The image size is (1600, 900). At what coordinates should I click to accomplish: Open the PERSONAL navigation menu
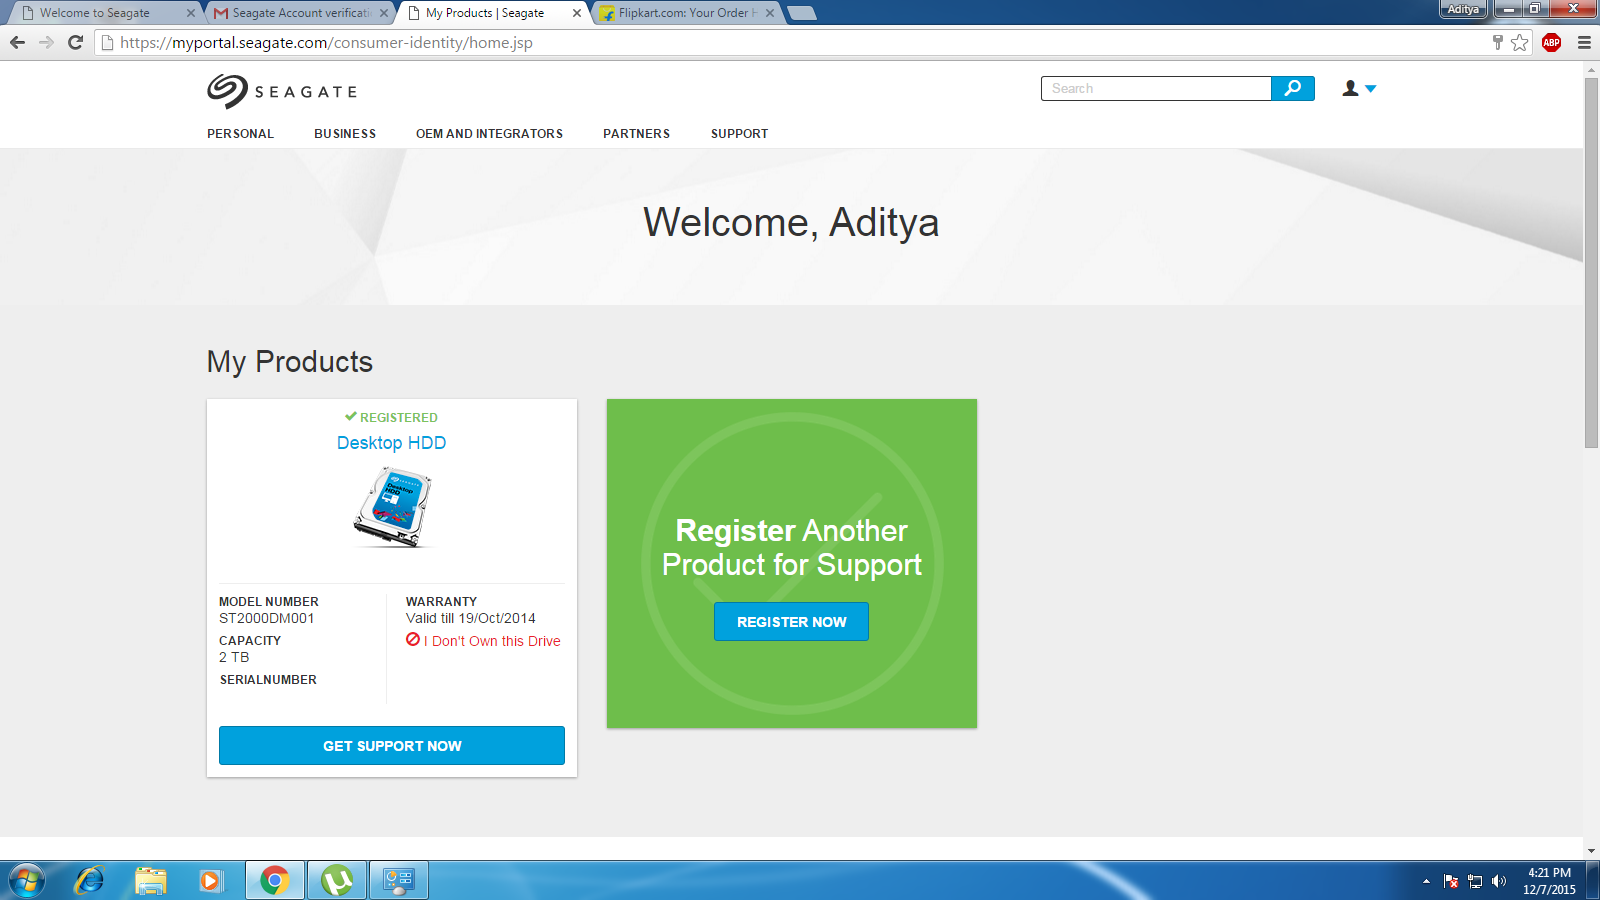(x=240, y=134)
